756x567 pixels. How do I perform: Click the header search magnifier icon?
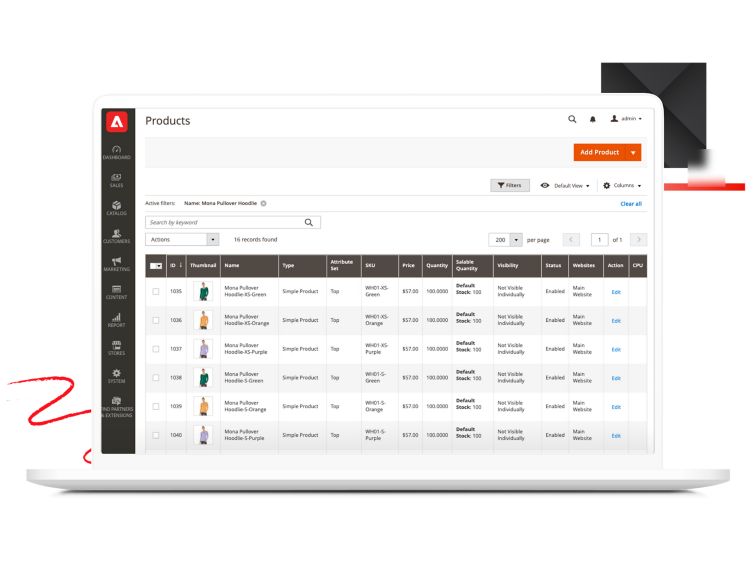pyautogui.click(x=572, y=119)
